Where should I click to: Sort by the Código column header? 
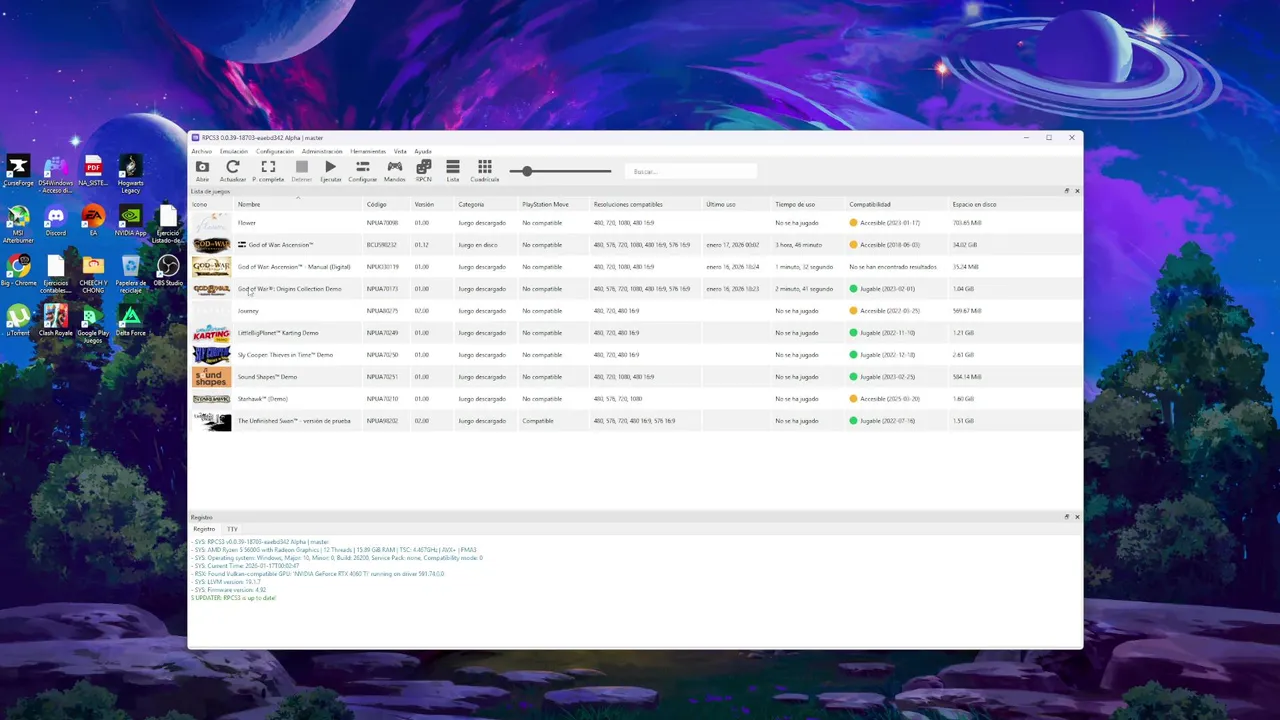tap(387, 204)
